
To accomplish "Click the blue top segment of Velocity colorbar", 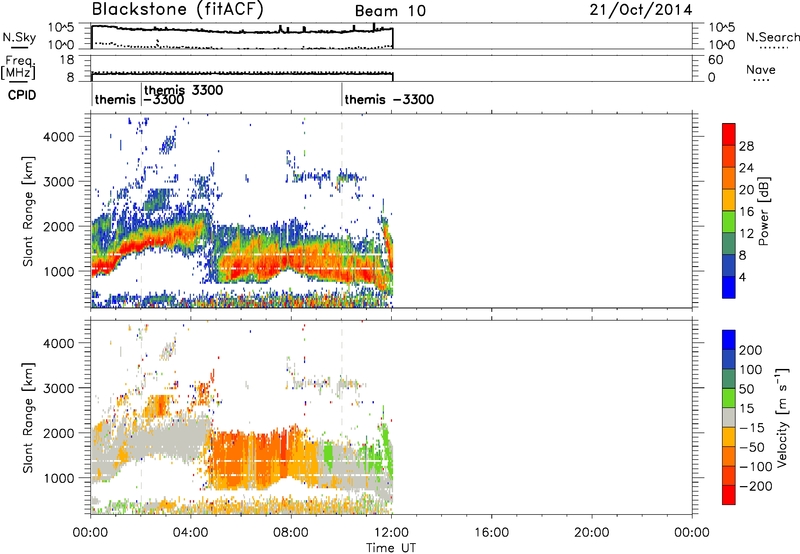I will 729,340.
